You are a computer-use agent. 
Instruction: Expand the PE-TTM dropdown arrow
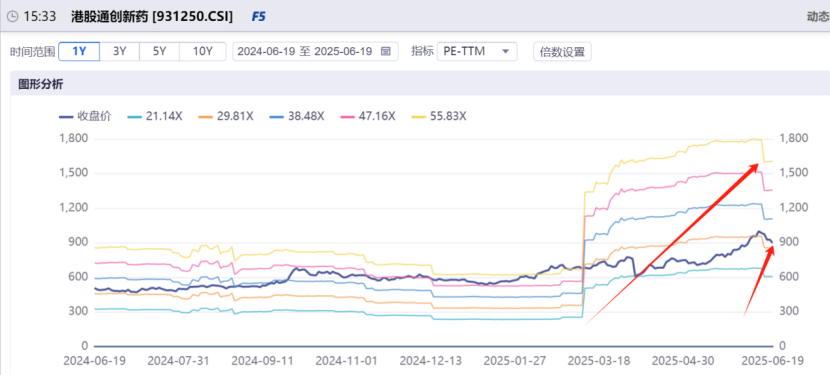pos(505,51)
